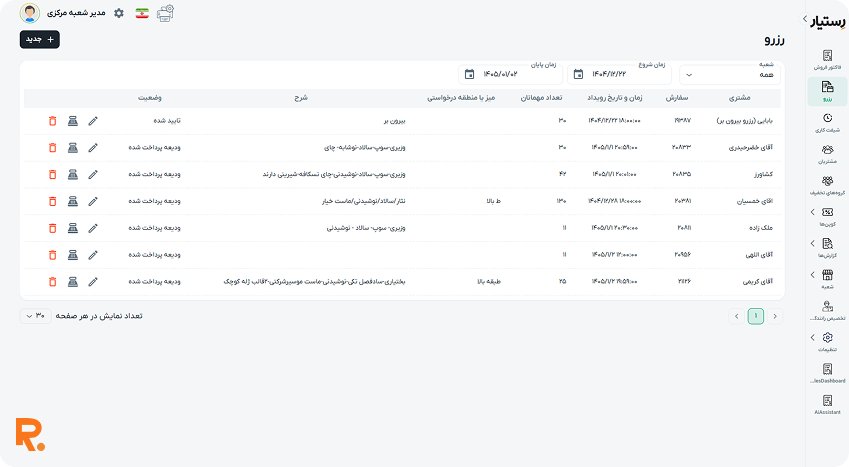This screenshot has width=849, height=467.
Task: Open the گروه‌های تخفیف discount groups item
Action: point(827,185)
